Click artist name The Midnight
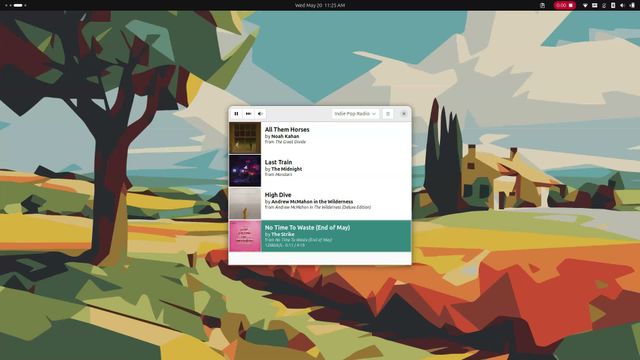Image resolution: width=640 pixels, height=360 pixels. (287, 169)
